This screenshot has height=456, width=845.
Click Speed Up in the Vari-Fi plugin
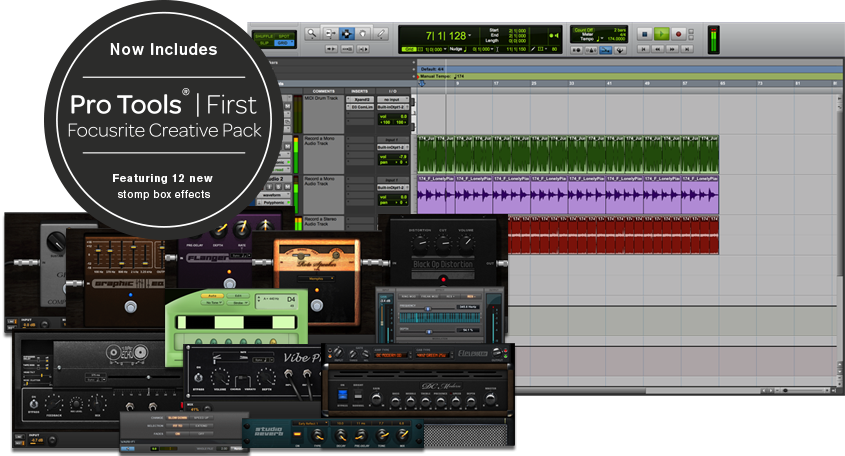tap(201, 418)
